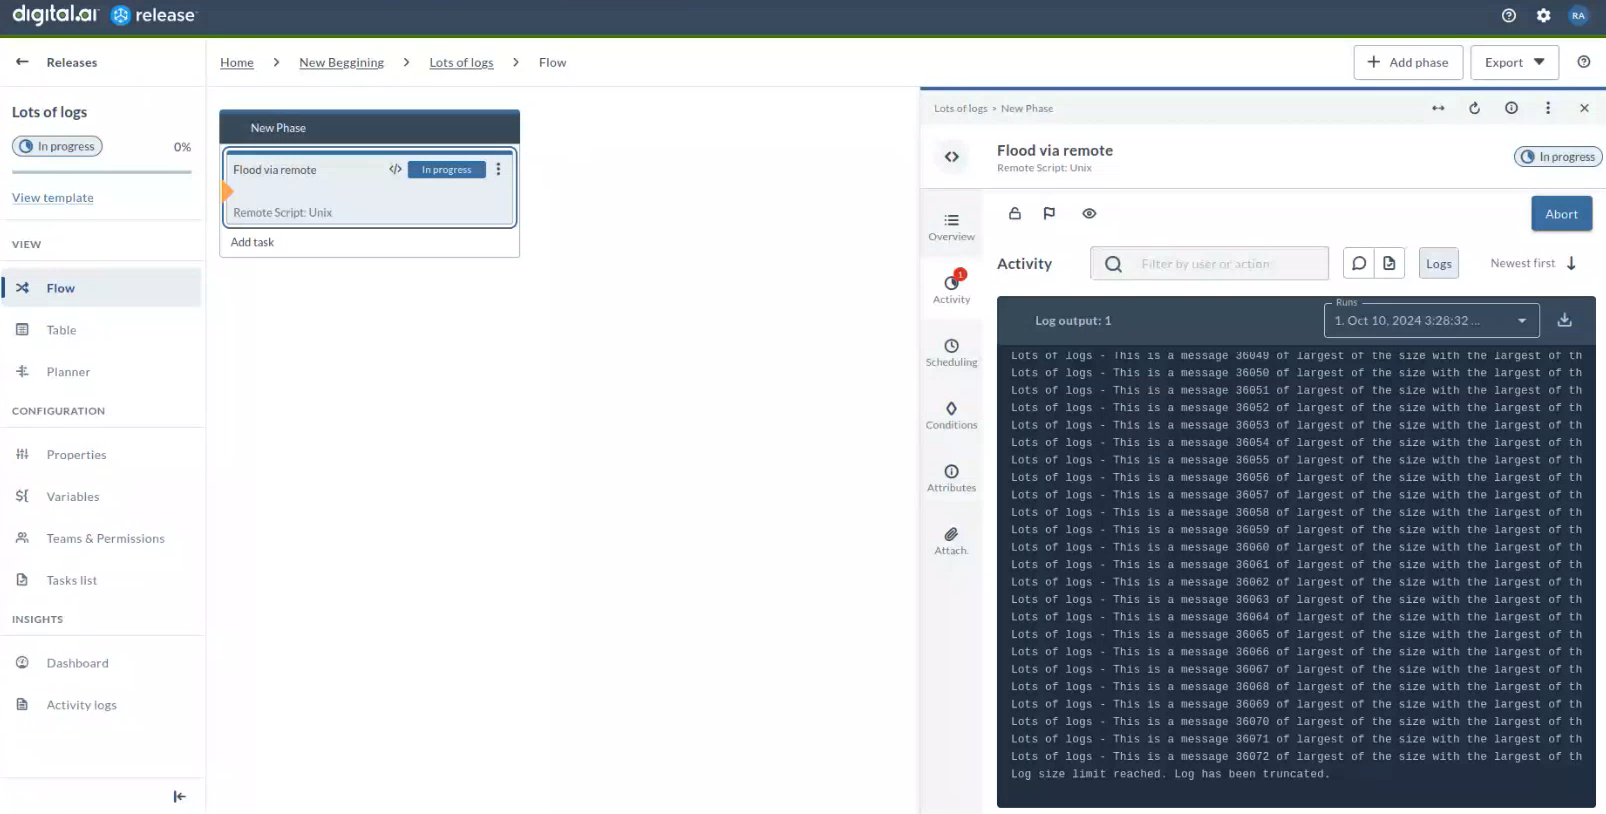Expand task drawer width with arrows icon
Screen dimensions: 1606x814
1438,108
